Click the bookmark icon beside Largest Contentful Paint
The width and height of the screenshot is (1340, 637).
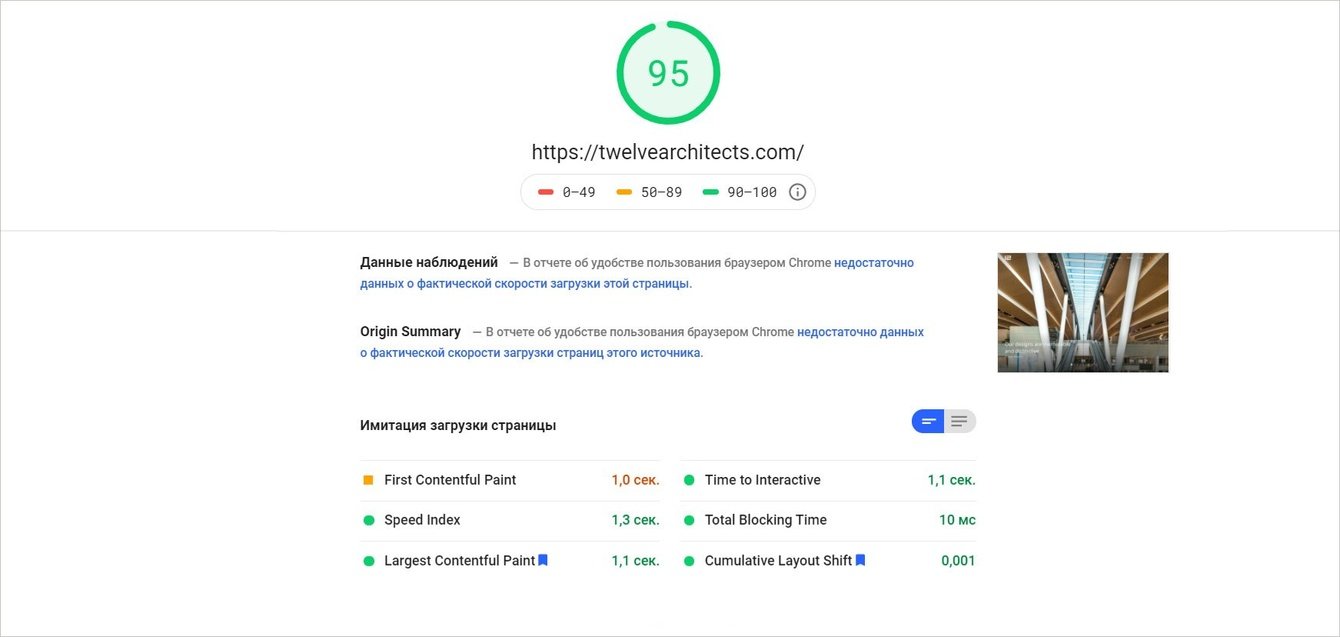[x=543, y=560]
